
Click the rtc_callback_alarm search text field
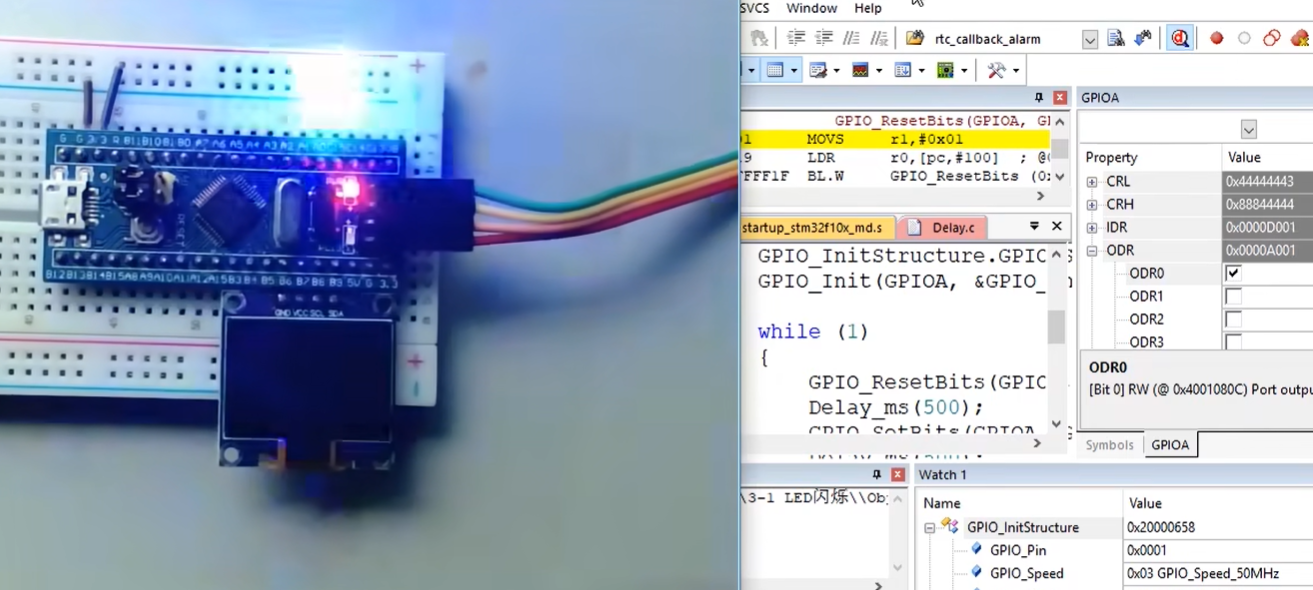click(x=1005, y=39)
